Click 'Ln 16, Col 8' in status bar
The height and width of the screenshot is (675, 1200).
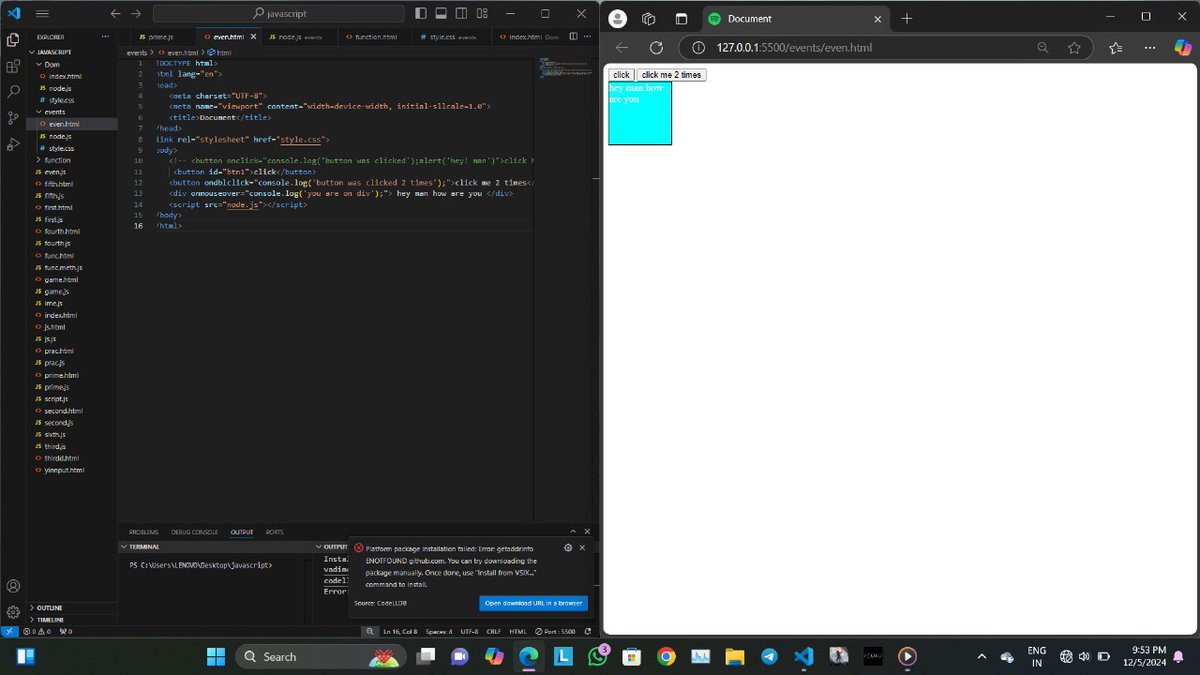point(400,631)
